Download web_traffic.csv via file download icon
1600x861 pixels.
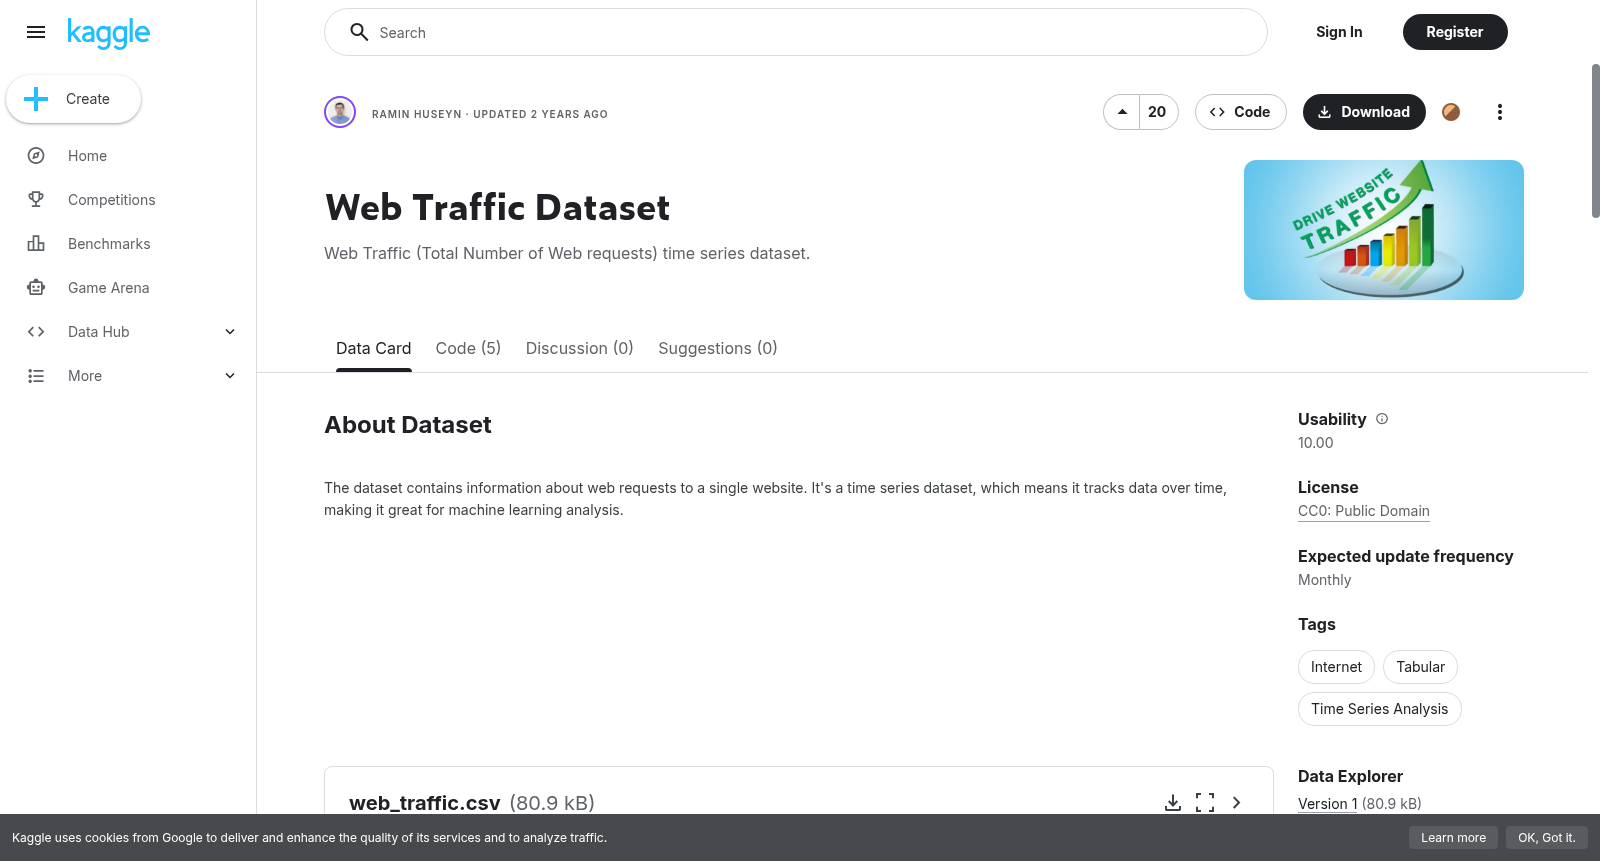[1173, 803]
